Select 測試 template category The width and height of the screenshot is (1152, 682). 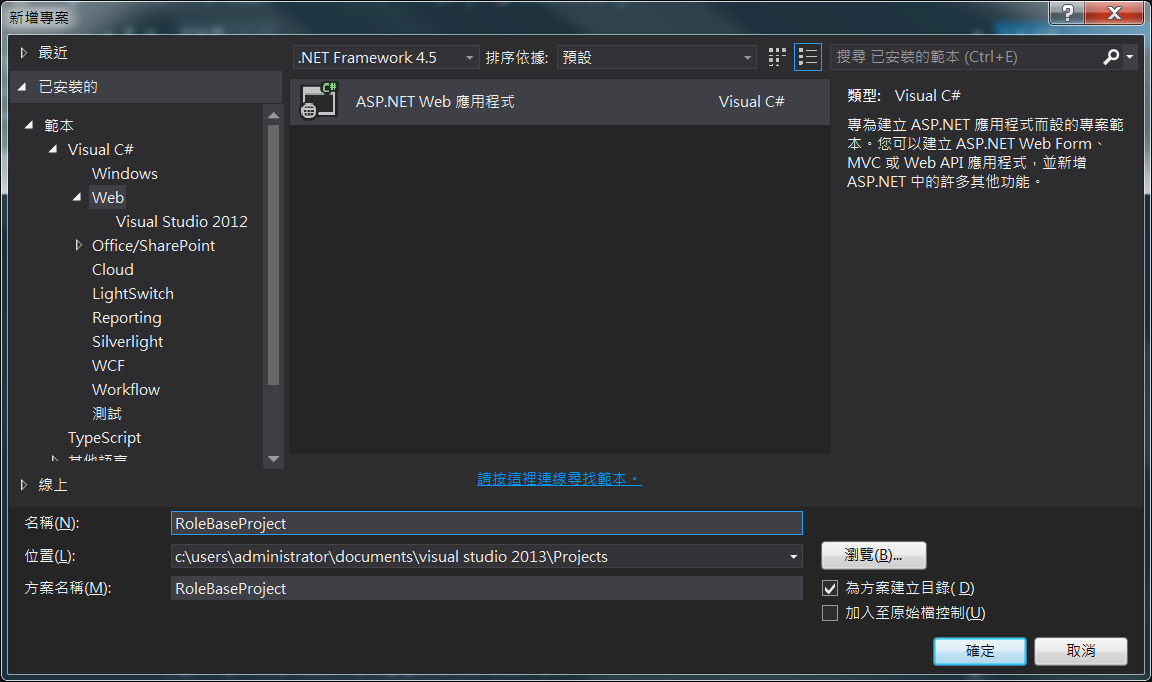coord(107,414)
